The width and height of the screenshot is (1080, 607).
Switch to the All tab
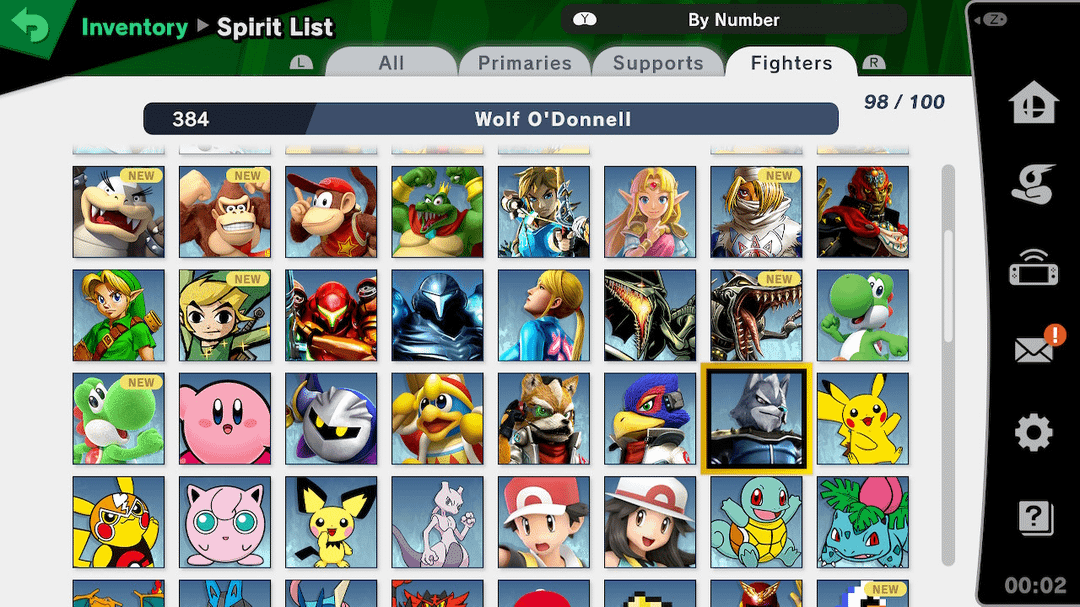391,63
